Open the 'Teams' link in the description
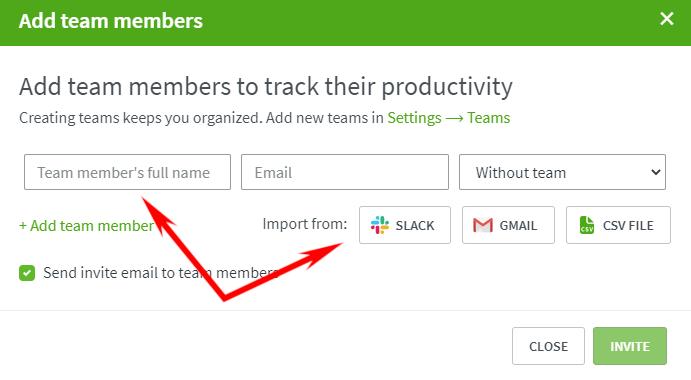This screenshot has height=380, width=691. point(488,118)
